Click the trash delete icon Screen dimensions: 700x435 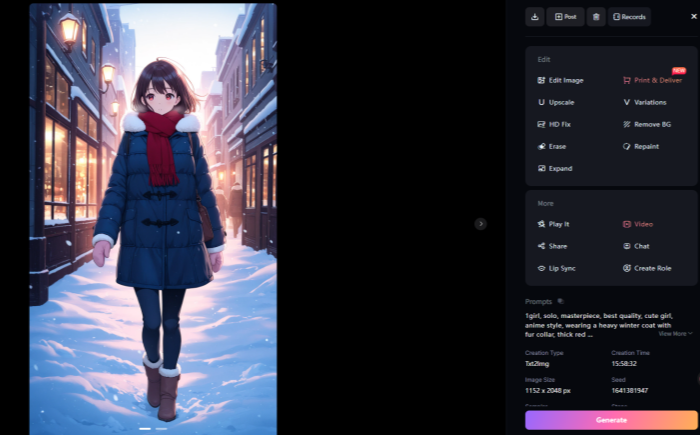596,17
